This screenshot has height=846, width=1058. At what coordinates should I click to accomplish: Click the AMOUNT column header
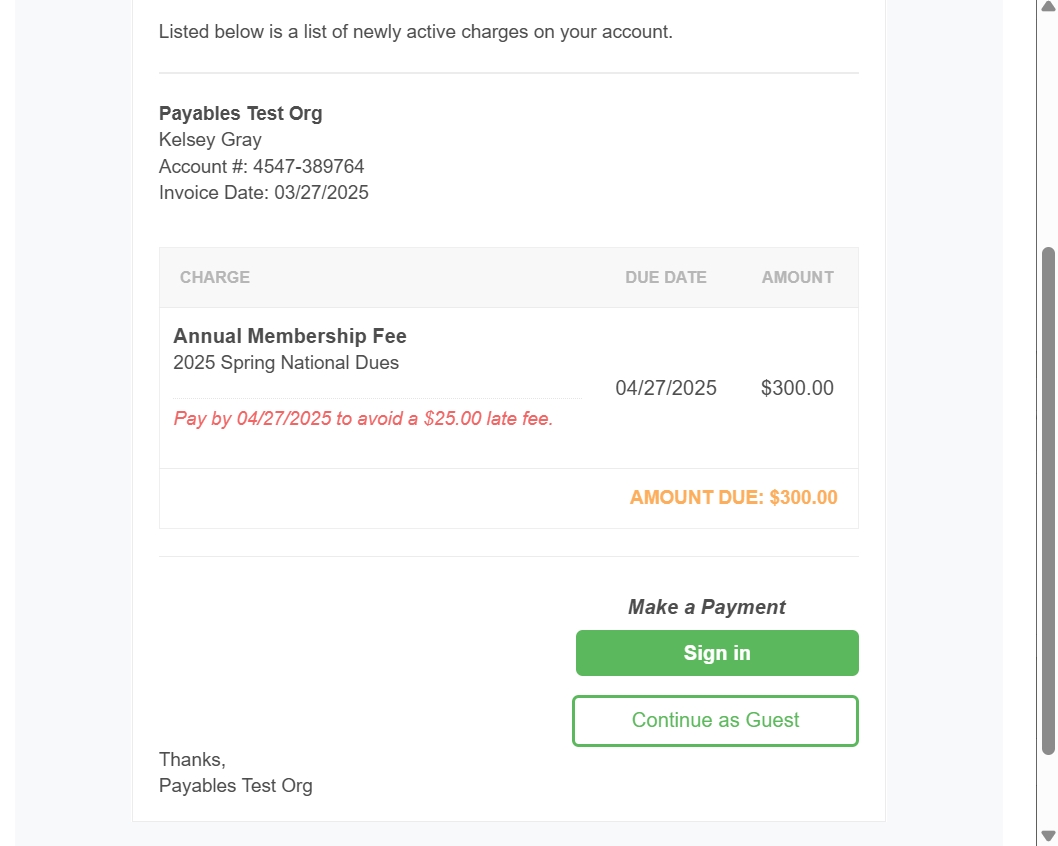tap(797, 277)
